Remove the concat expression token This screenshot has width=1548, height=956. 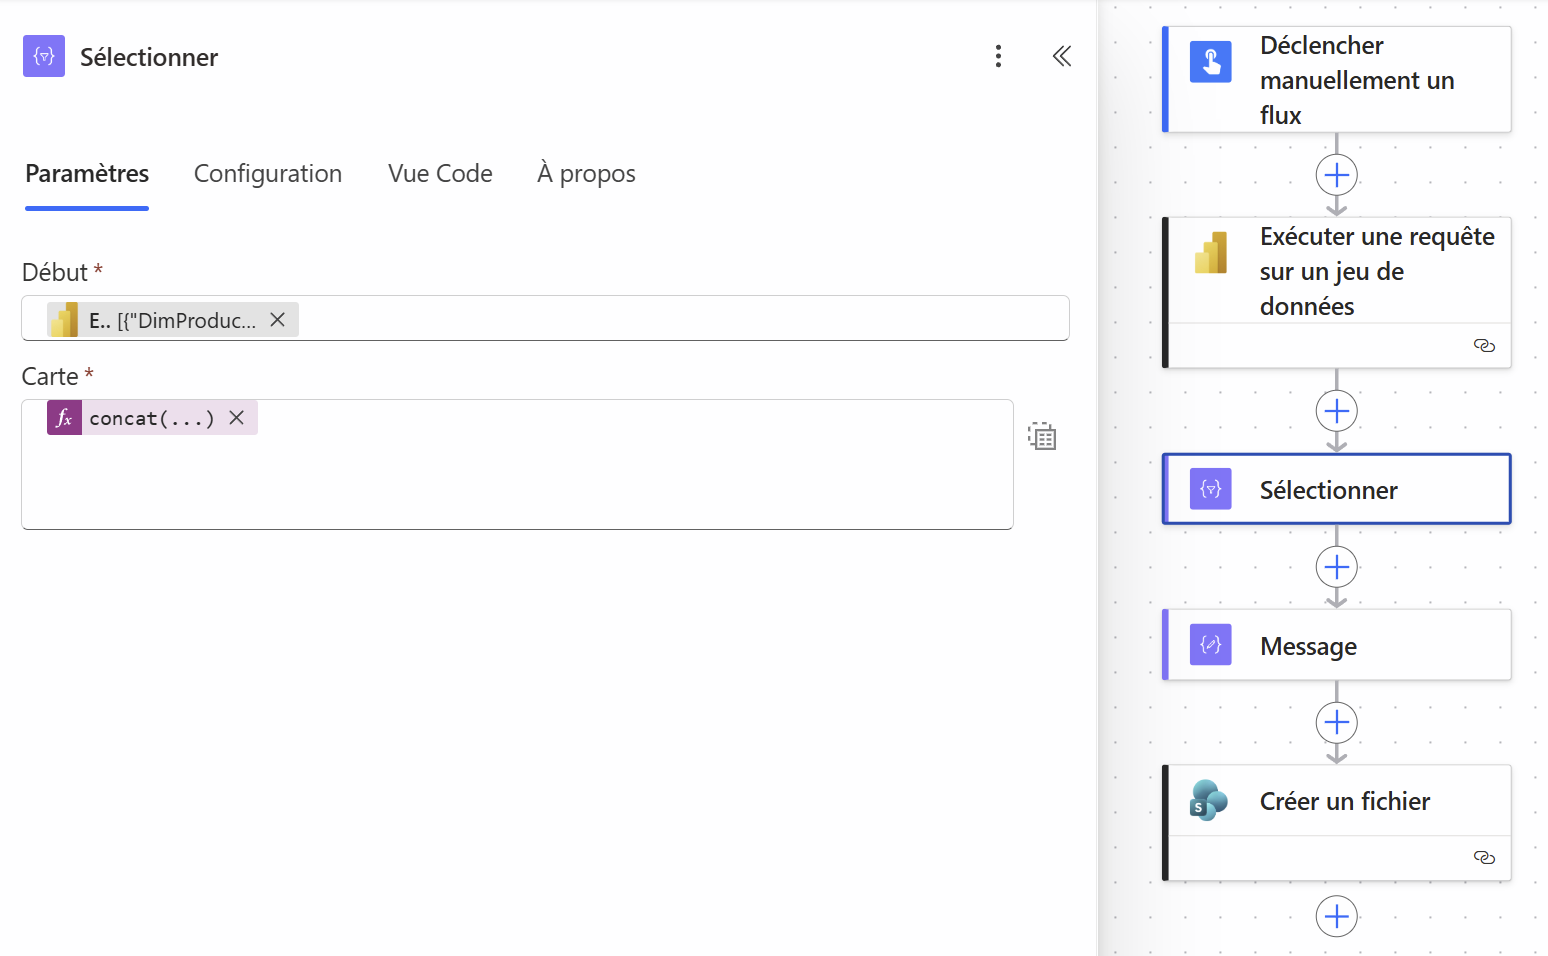coord(237,418)
